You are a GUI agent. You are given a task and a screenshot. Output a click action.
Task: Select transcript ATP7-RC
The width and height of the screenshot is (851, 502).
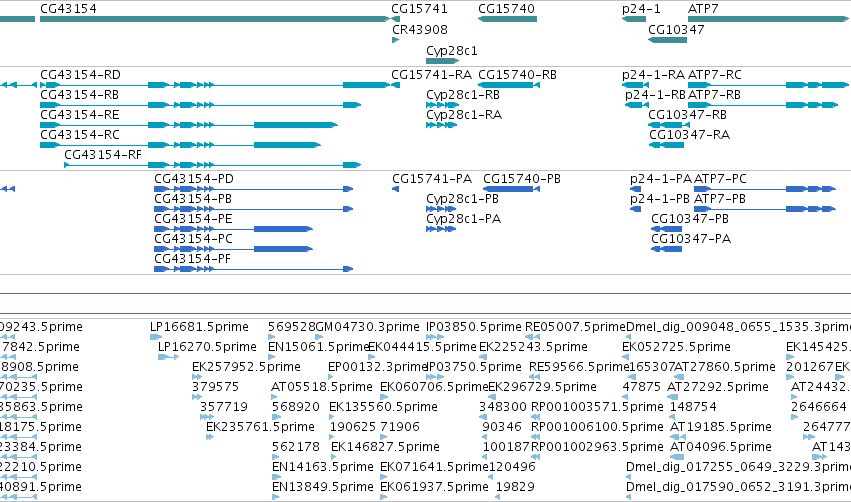tap(715, 75)
